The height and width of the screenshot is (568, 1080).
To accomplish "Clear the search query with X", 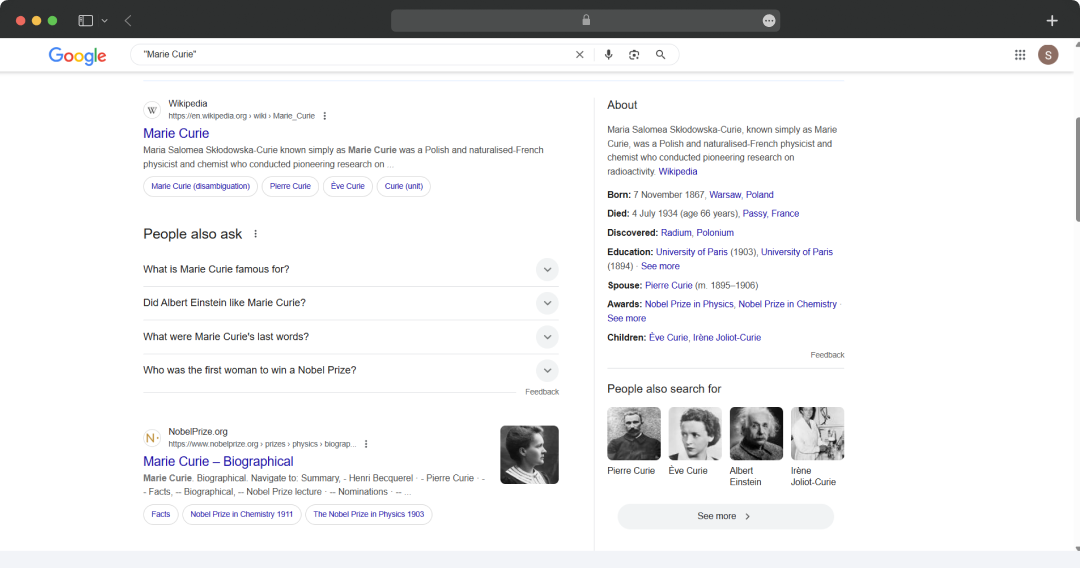I will 579,54.
